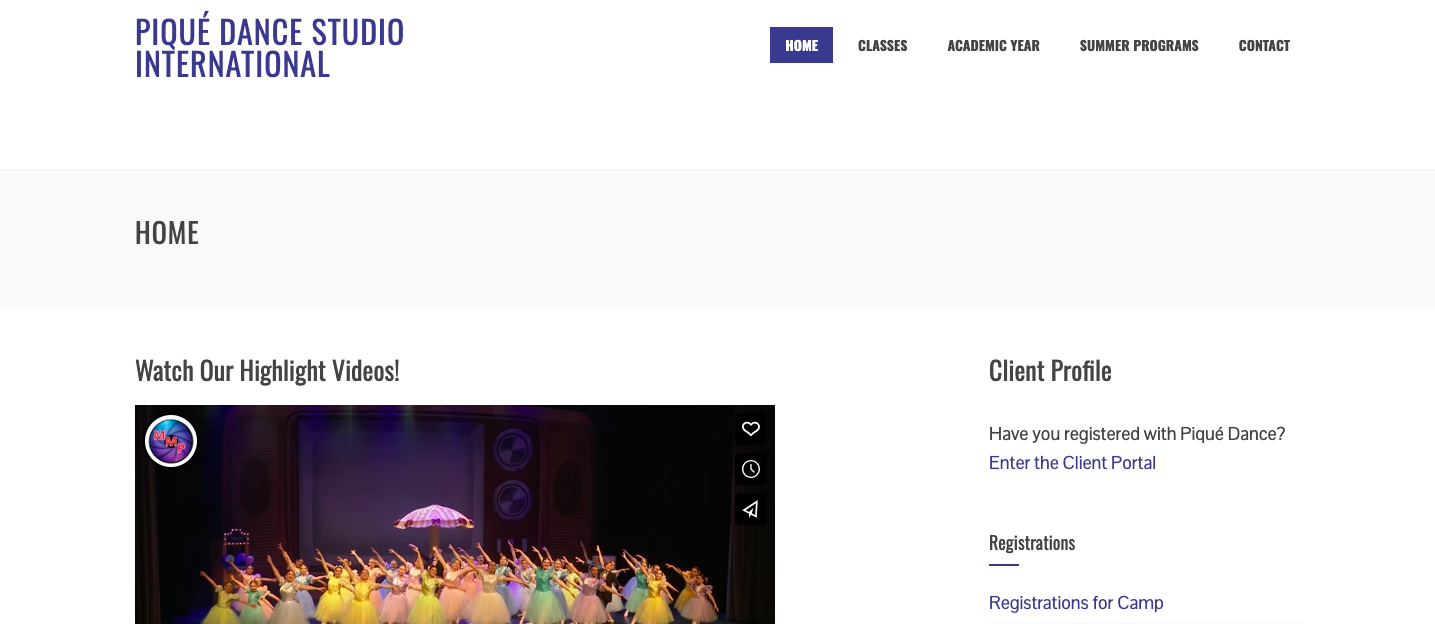Open the video uploader's round avatar
This screenshot has height=624, width=1435.
[x=171, y=441]
